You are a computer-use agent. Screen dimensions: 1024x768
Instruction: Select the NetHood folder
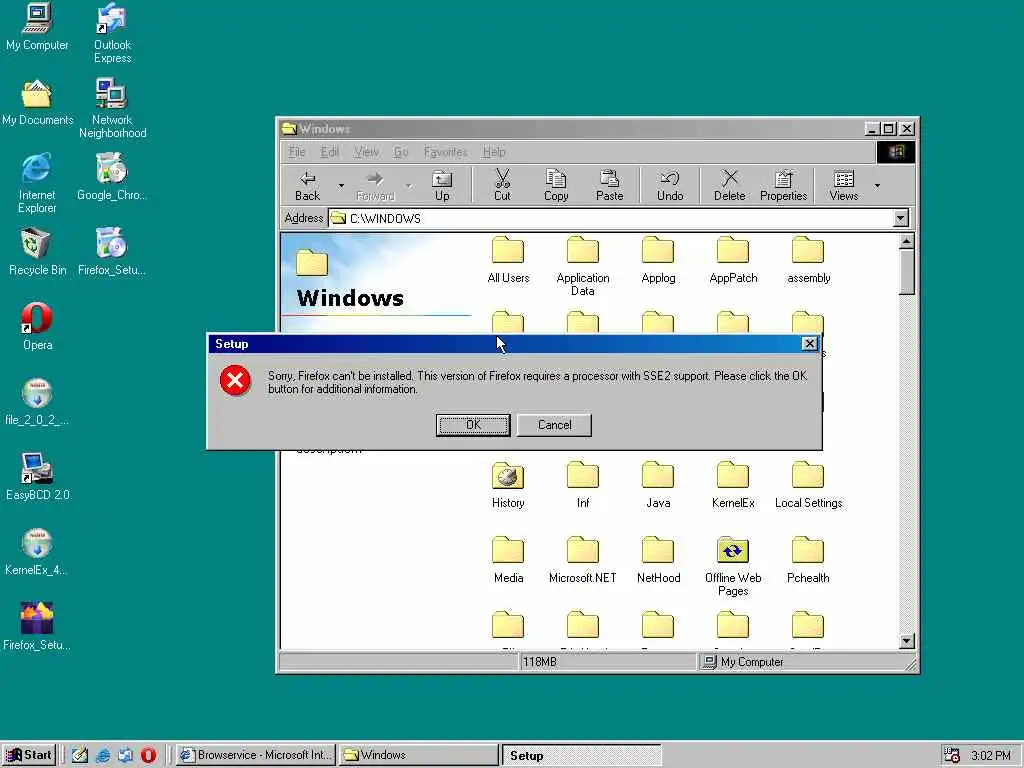tap(658, 560)
